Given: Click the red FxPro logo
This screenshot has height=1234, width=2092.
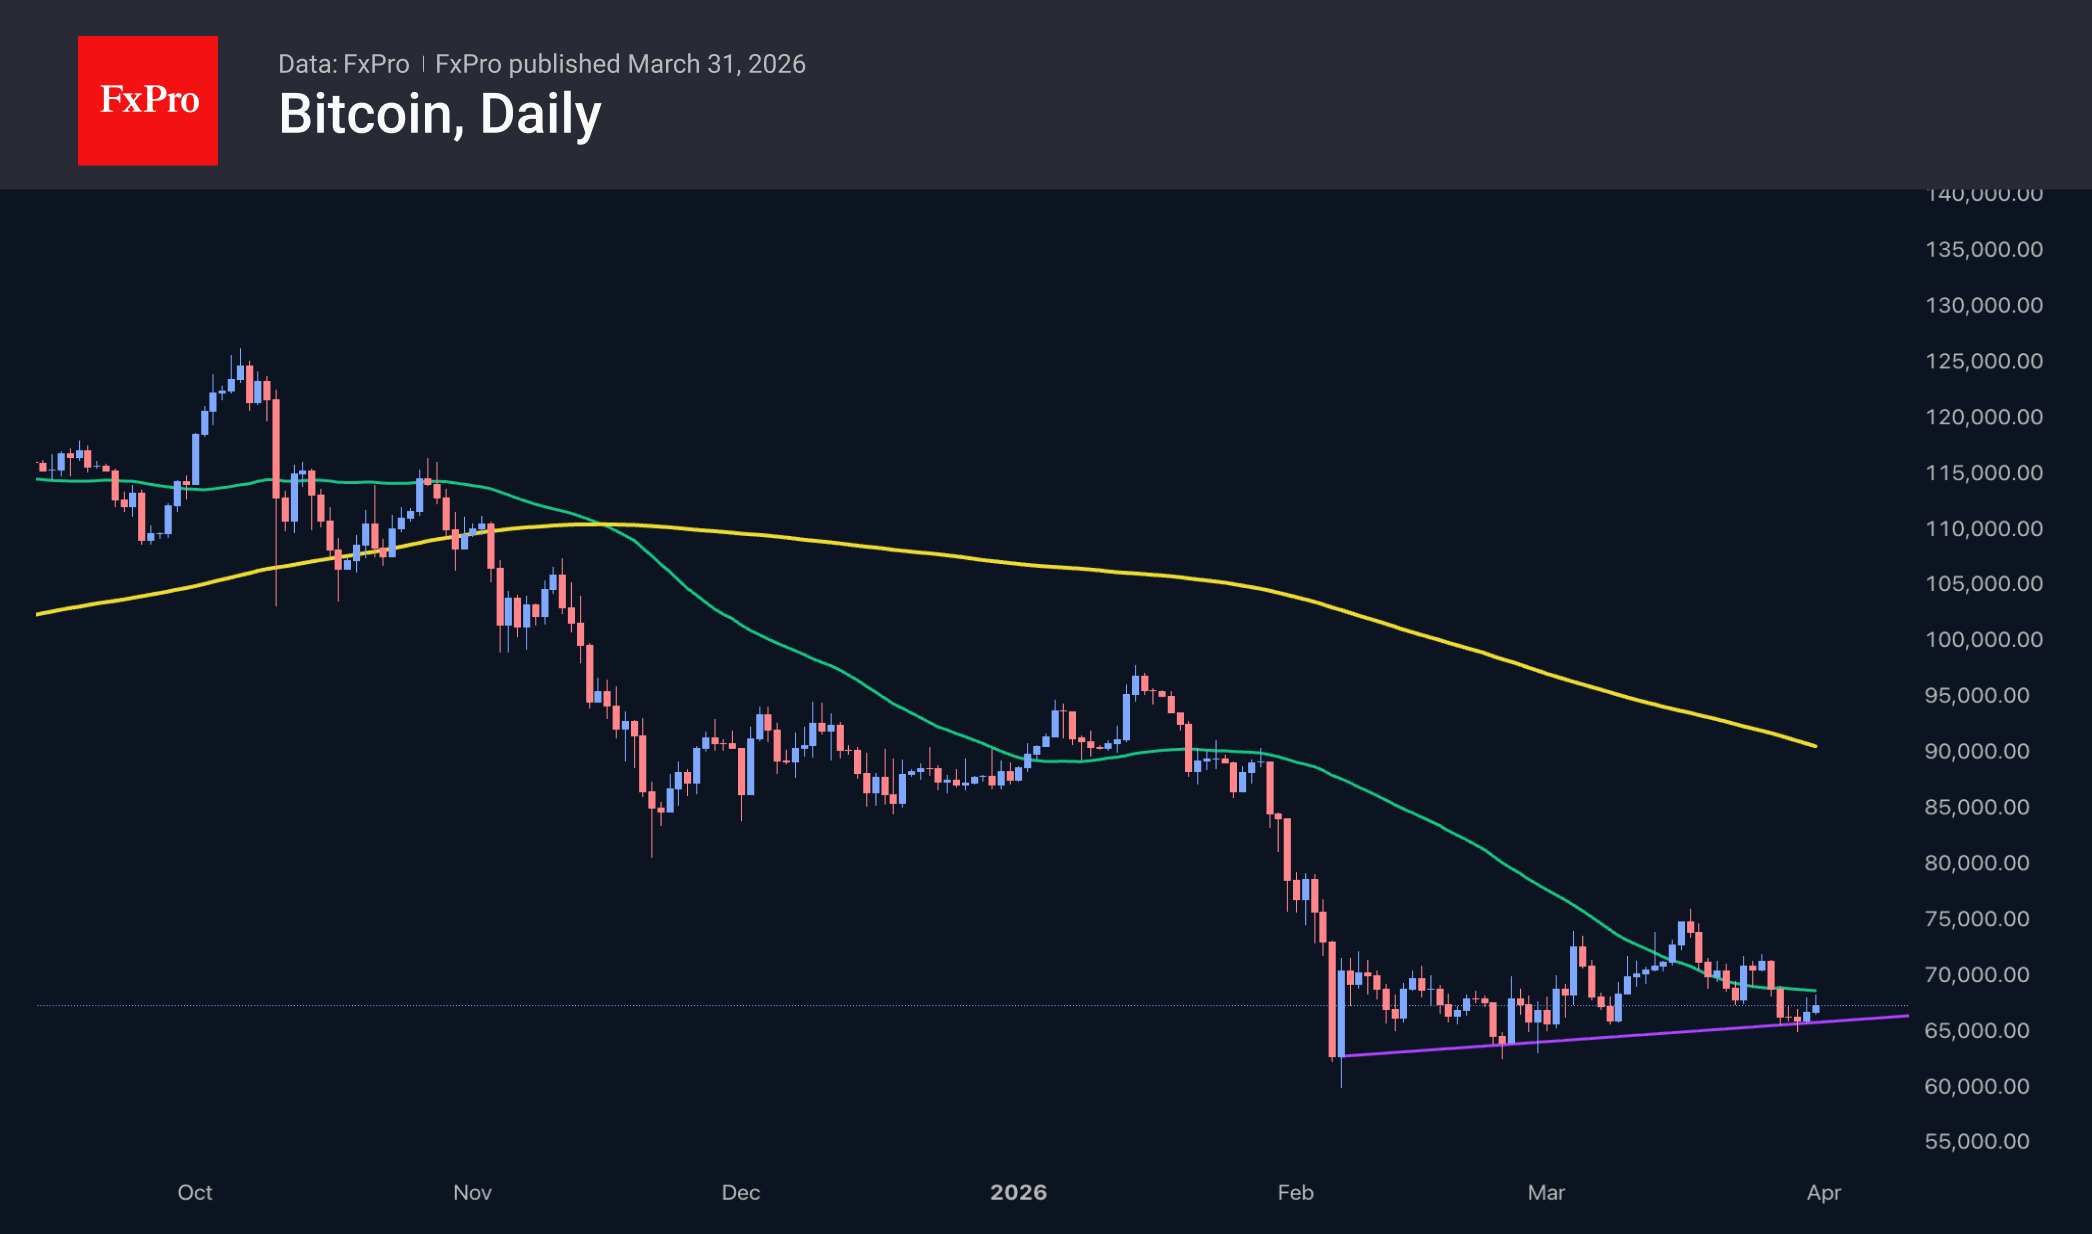Looking at the screenshot, I should coord(148,100).
